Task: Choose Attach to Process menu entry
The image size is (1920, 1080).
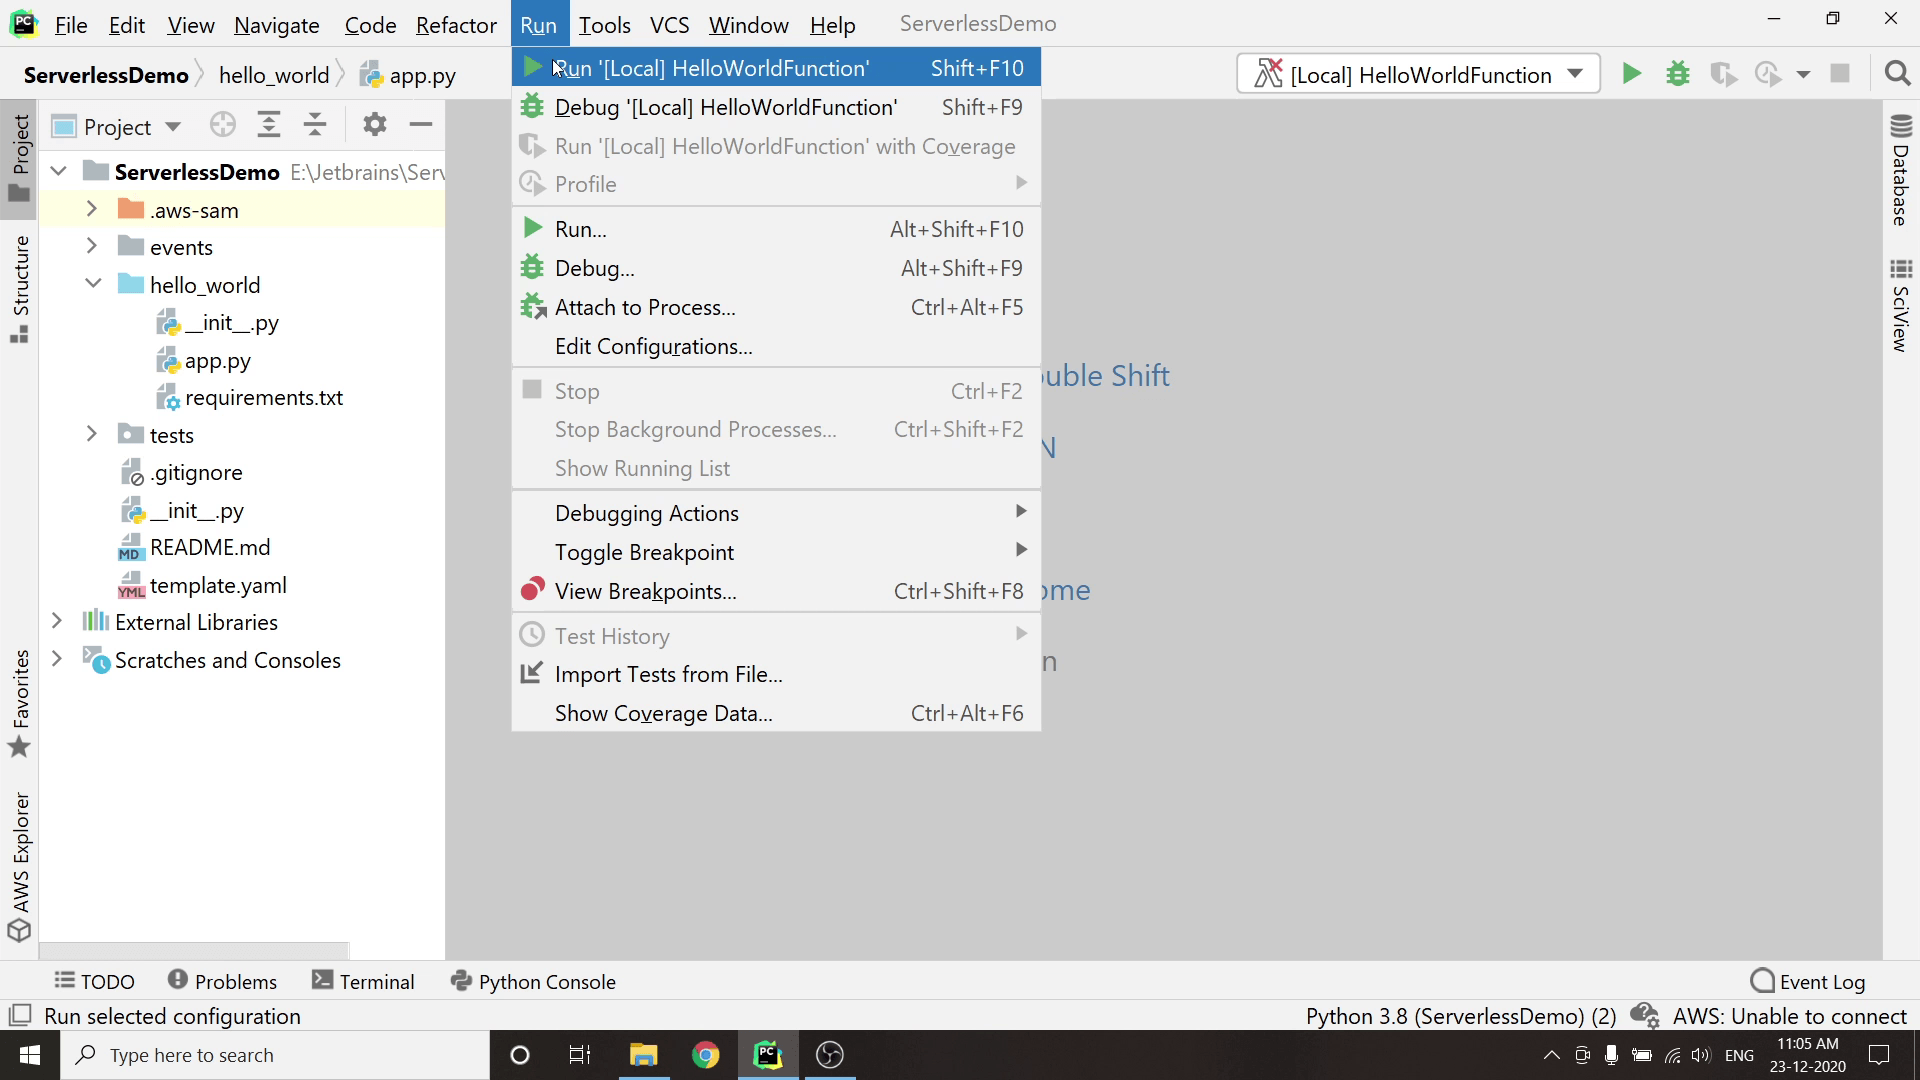Action: point(645,308)
